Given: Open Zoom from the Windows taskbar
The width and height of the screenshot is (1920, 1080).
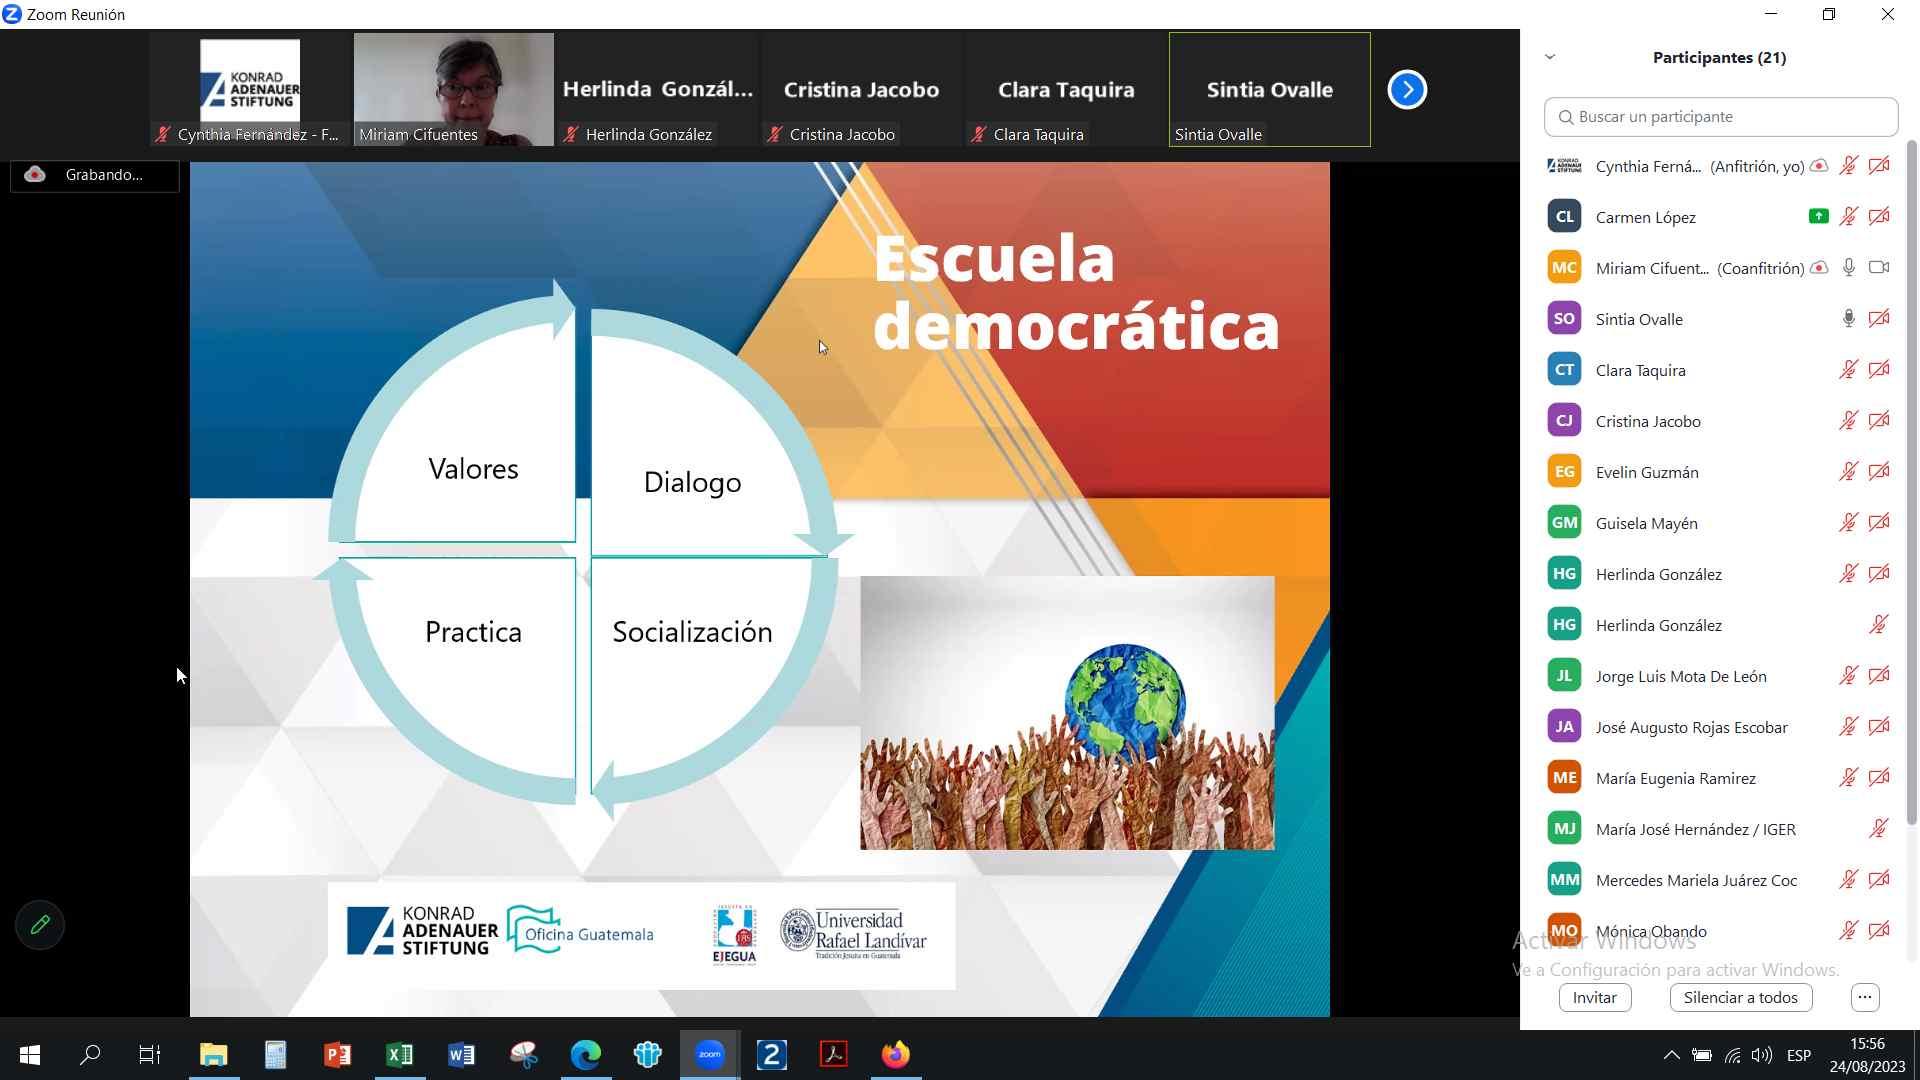Looking at the screenshot, I should pos(710,1054).
